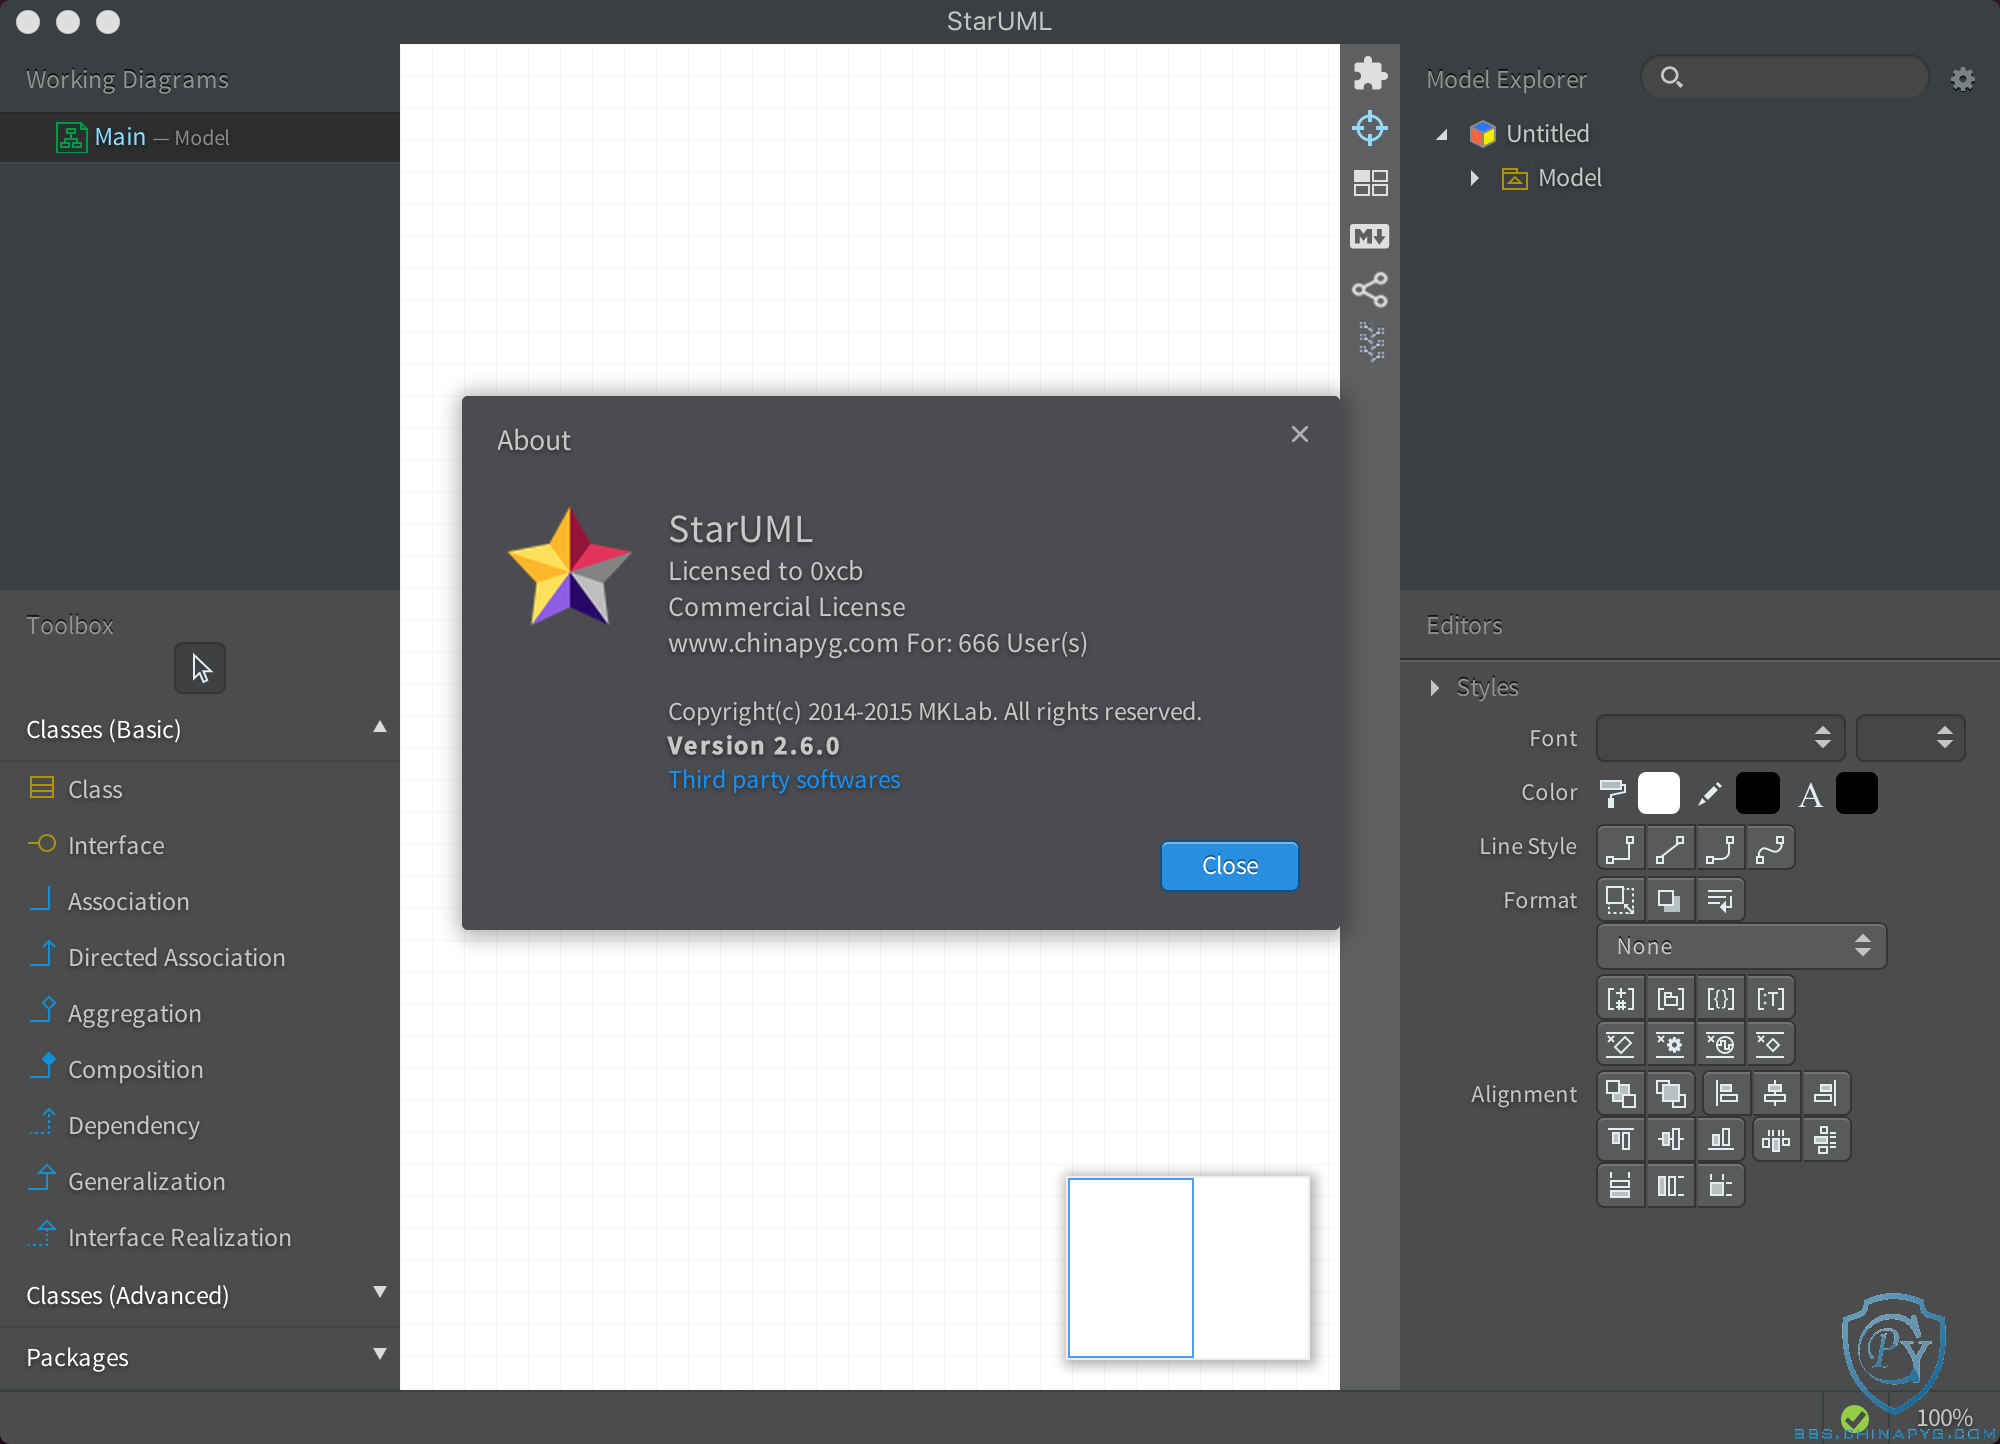Open Main diagram in Working Diagrams

(200, 137)
